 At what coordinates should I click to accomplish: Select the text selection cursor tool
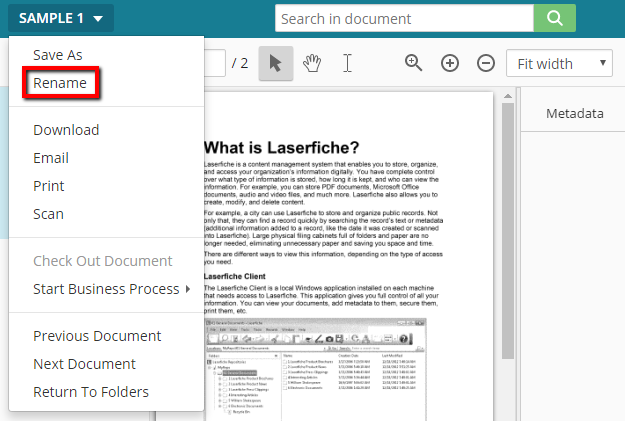[x=348, y=63]
